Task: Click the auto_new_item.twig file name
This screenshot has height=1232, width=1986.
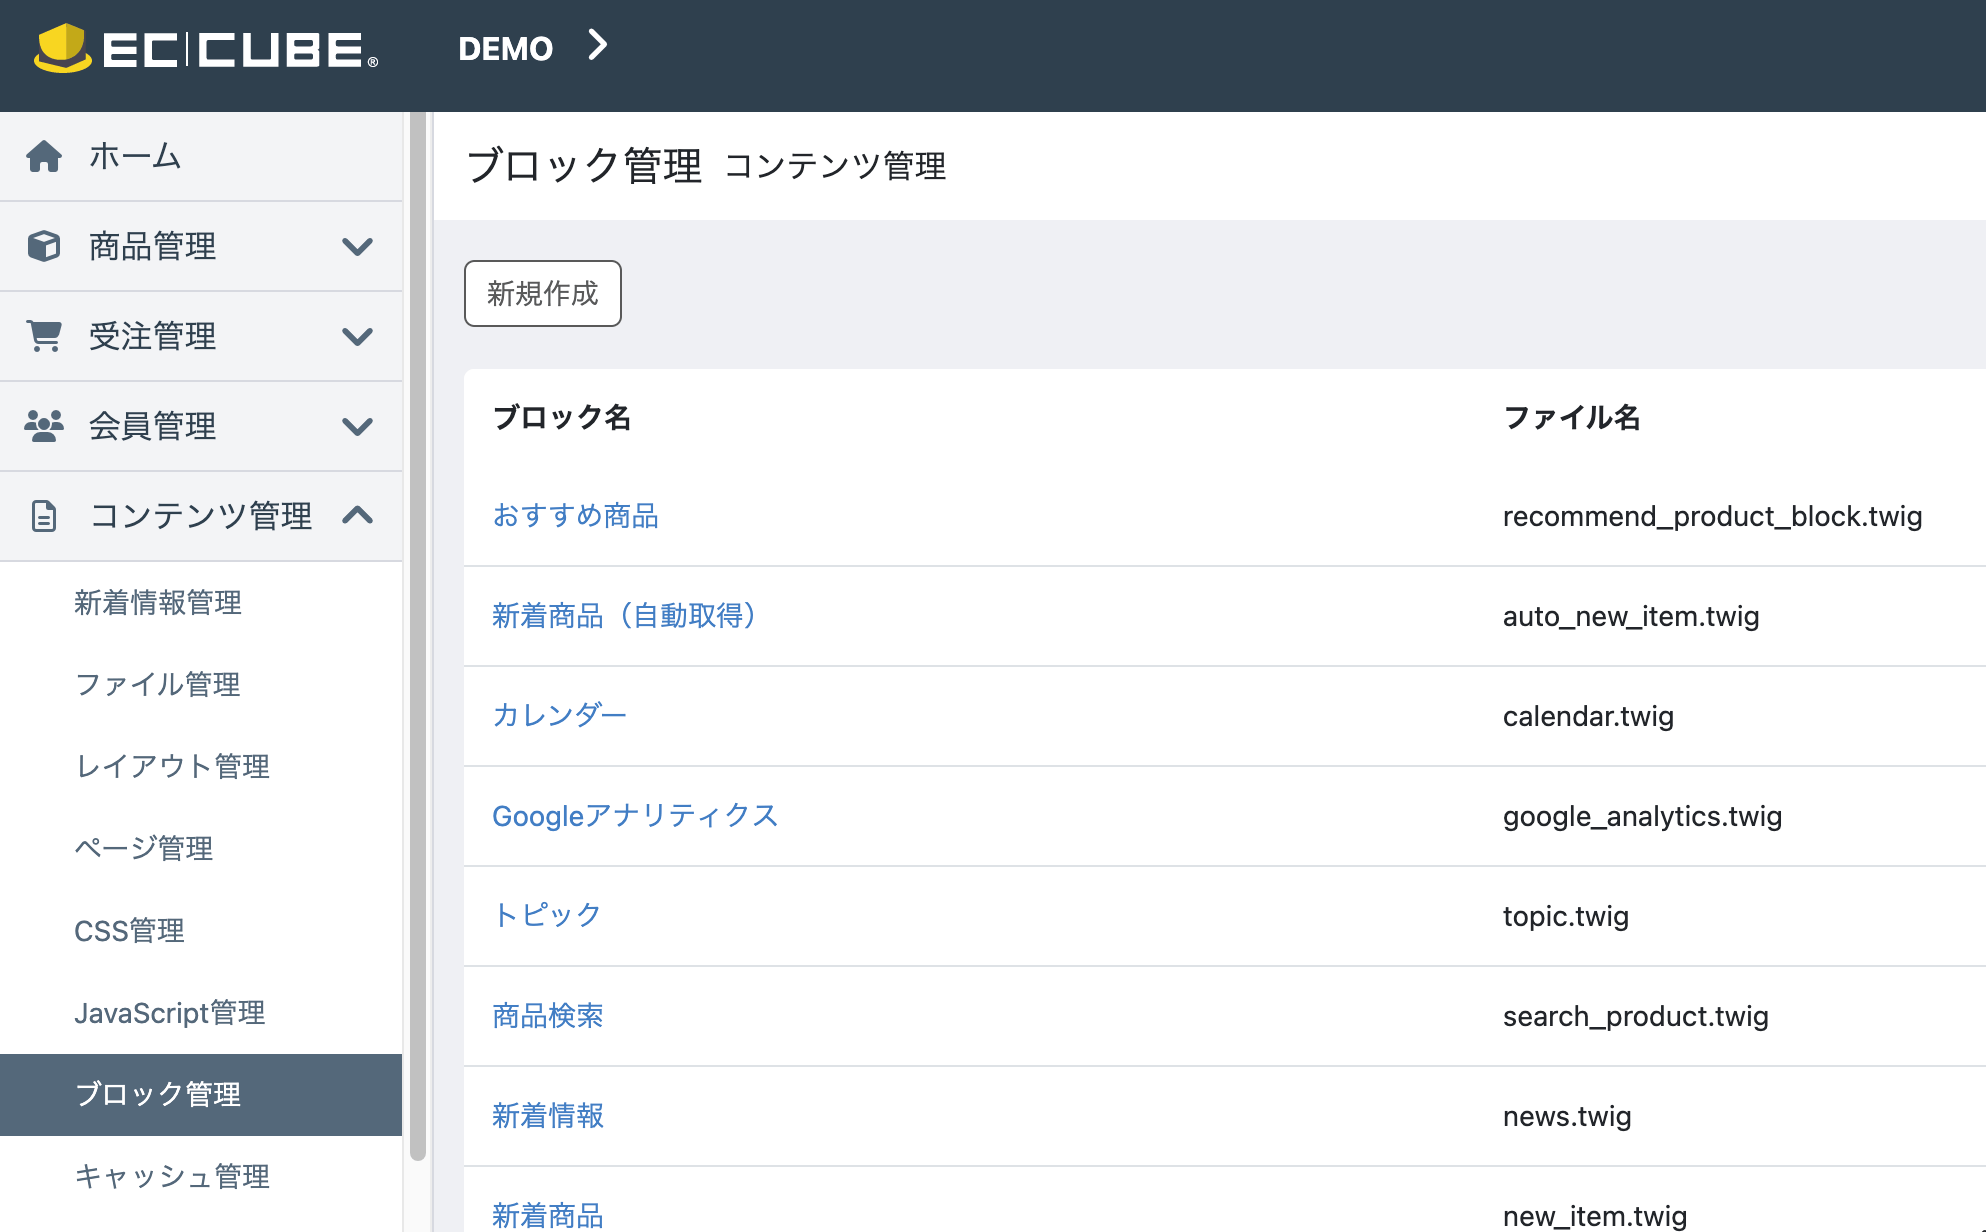Action: (1631, 616)
